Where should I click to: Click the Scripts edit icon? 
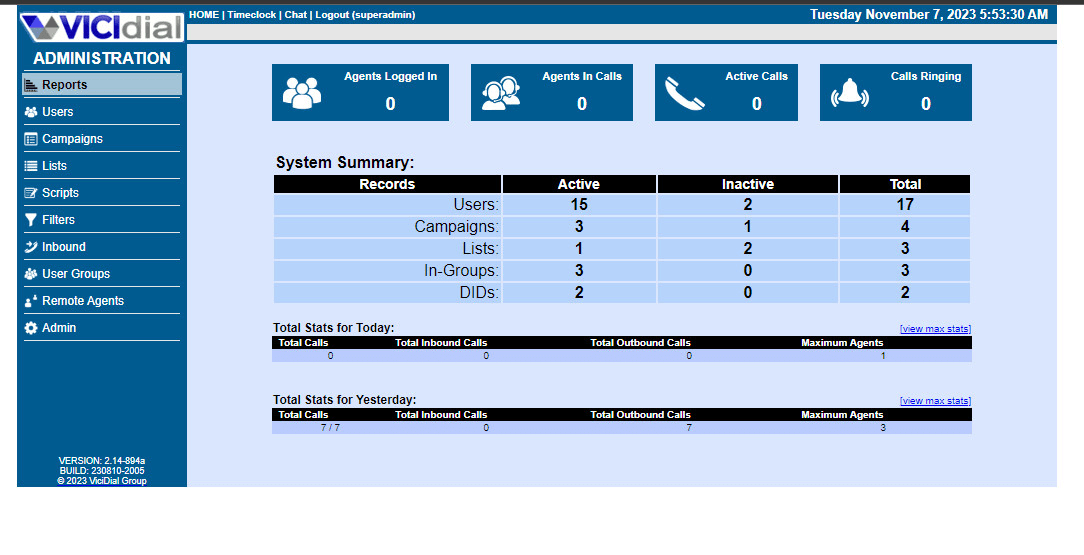[31, 193]
